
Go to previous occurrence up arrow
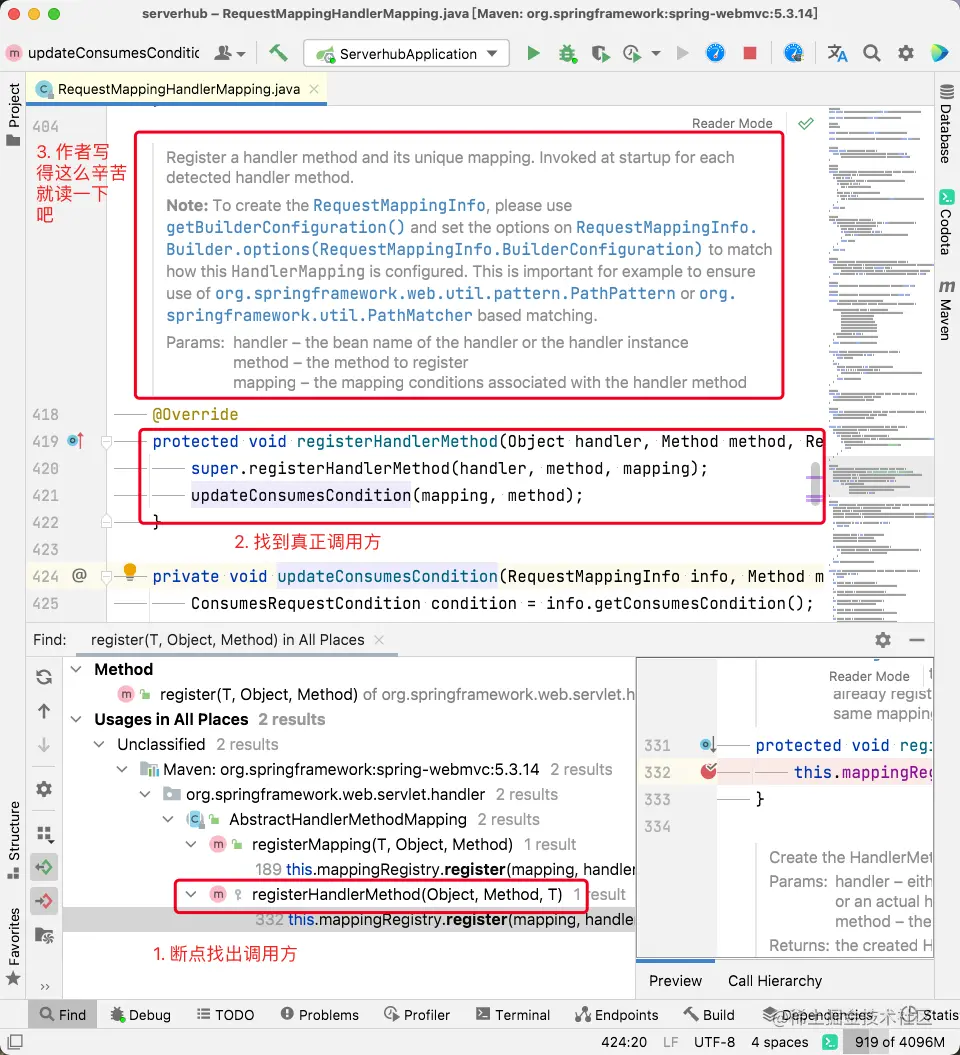tap(44, 711)
